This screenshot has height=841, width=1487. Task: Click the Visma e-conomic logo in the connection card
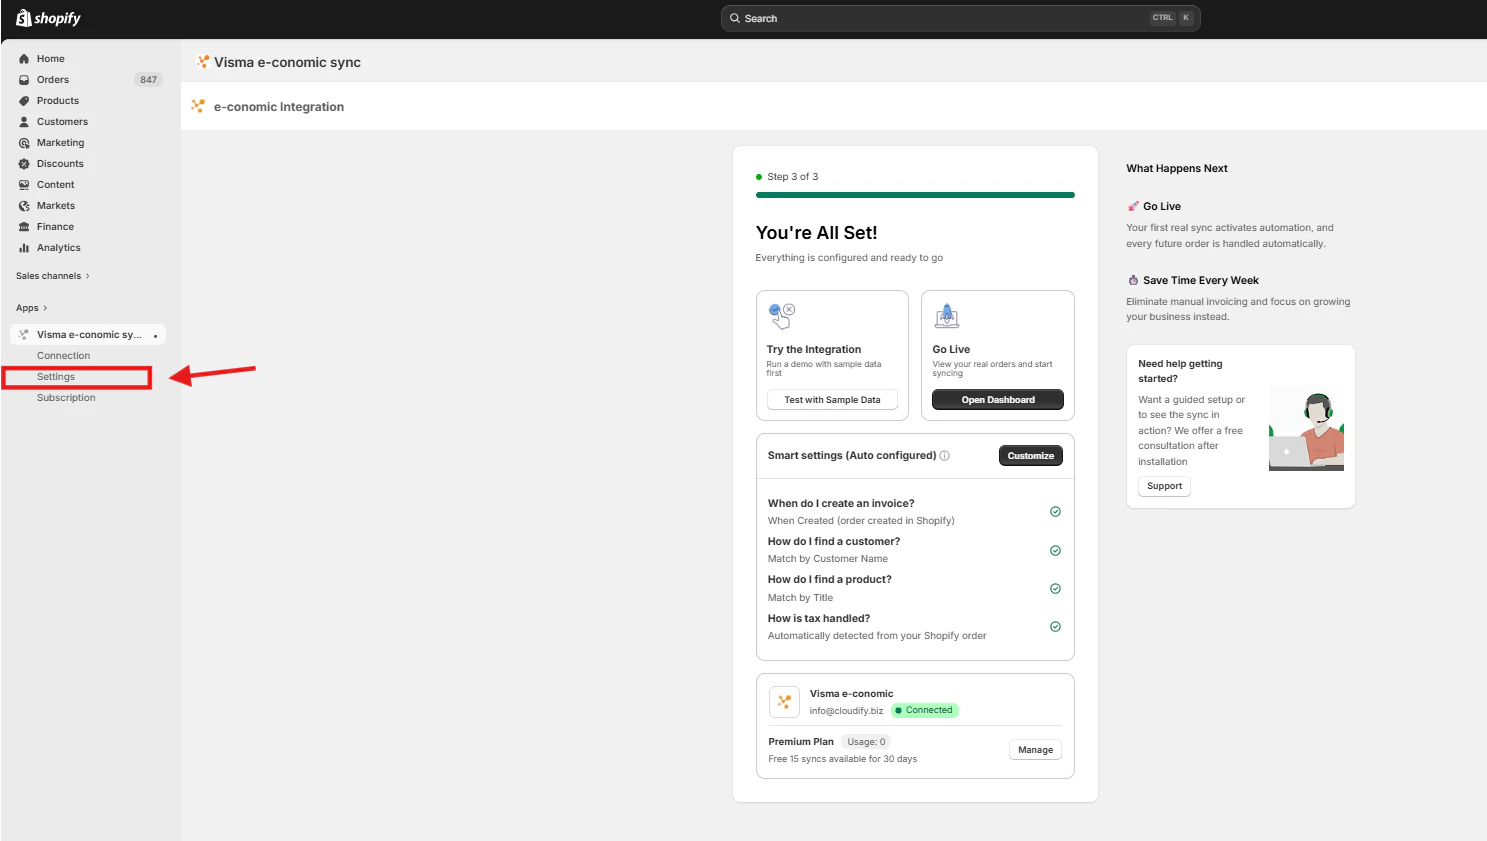pyautogui.click(x=784, y=701)
